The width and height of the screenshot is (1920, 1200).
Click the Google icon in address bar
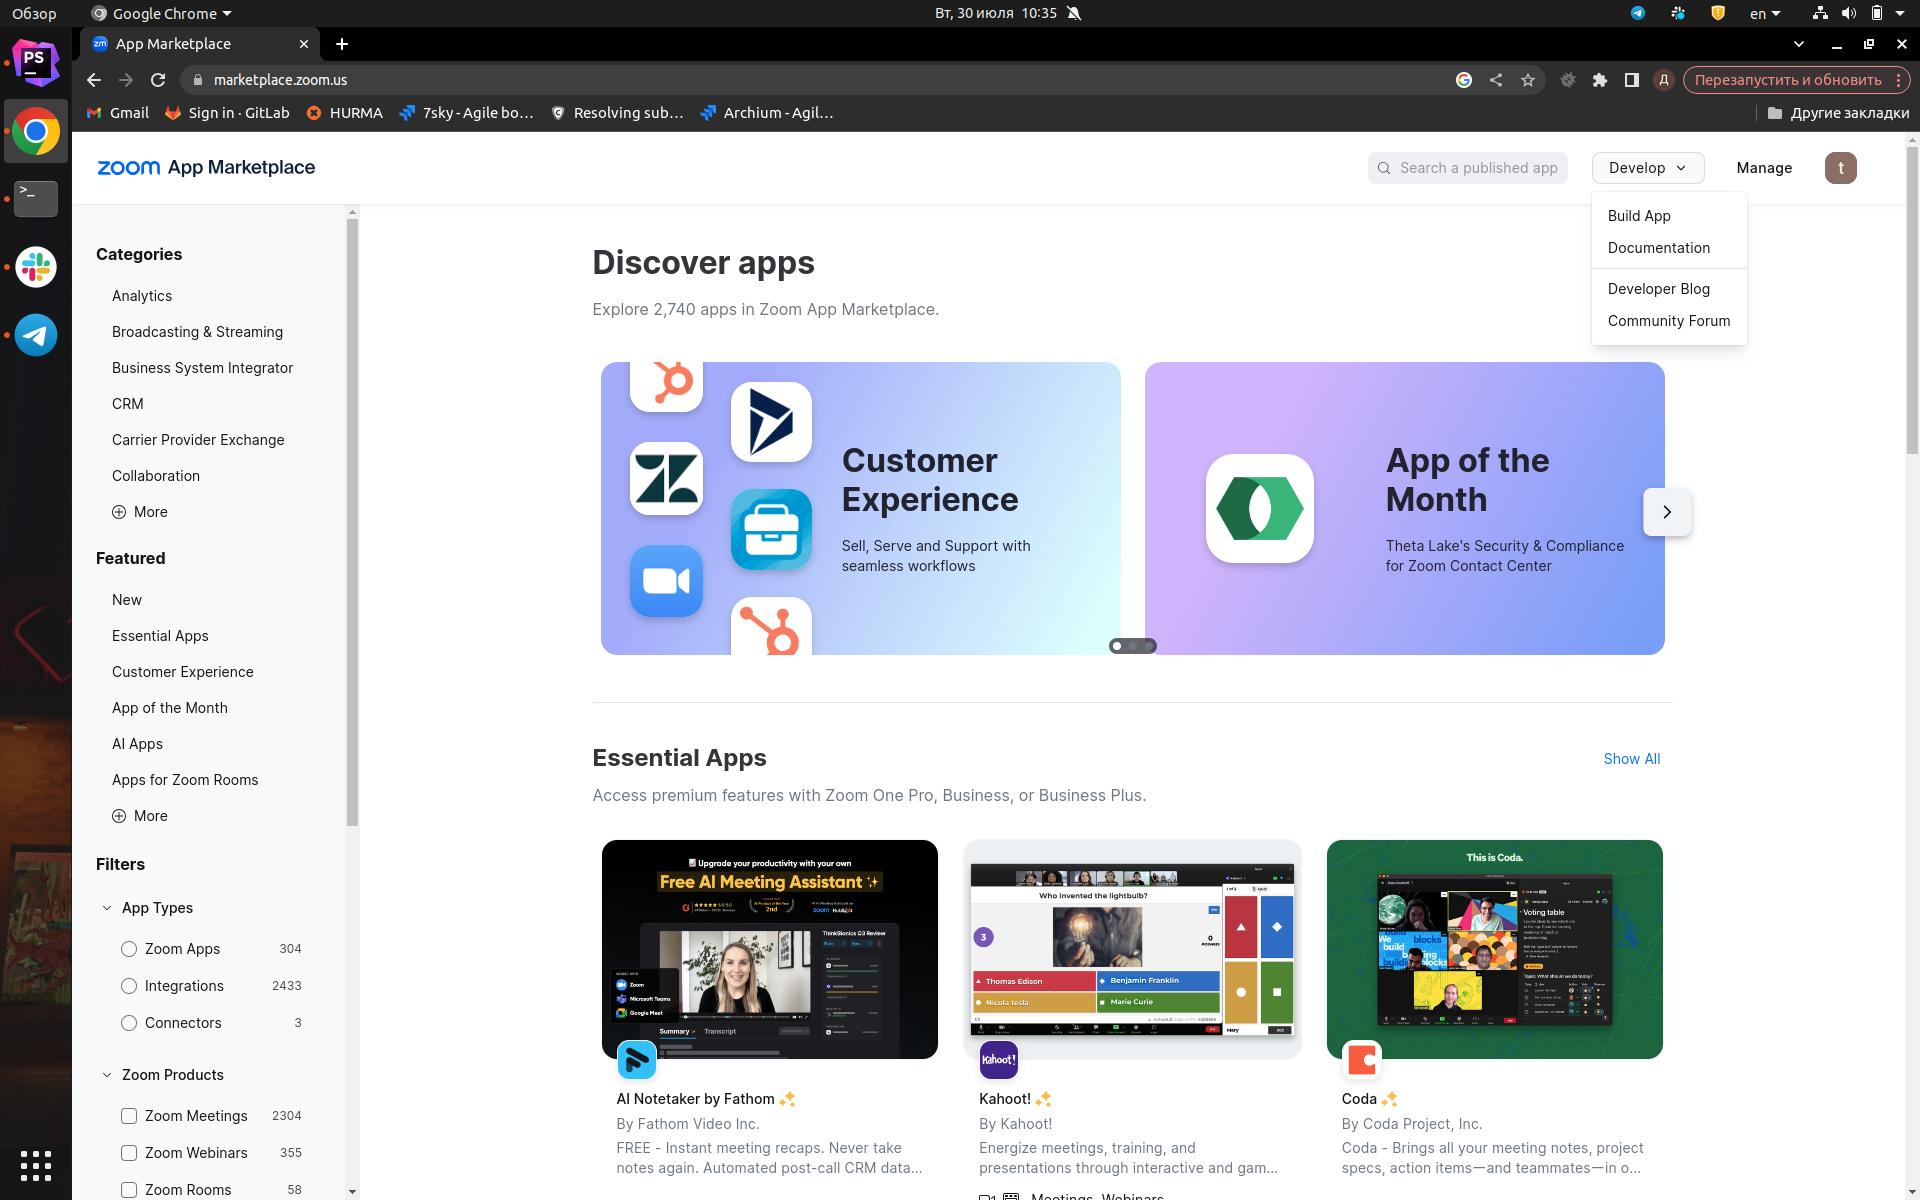pos(1464,80)
